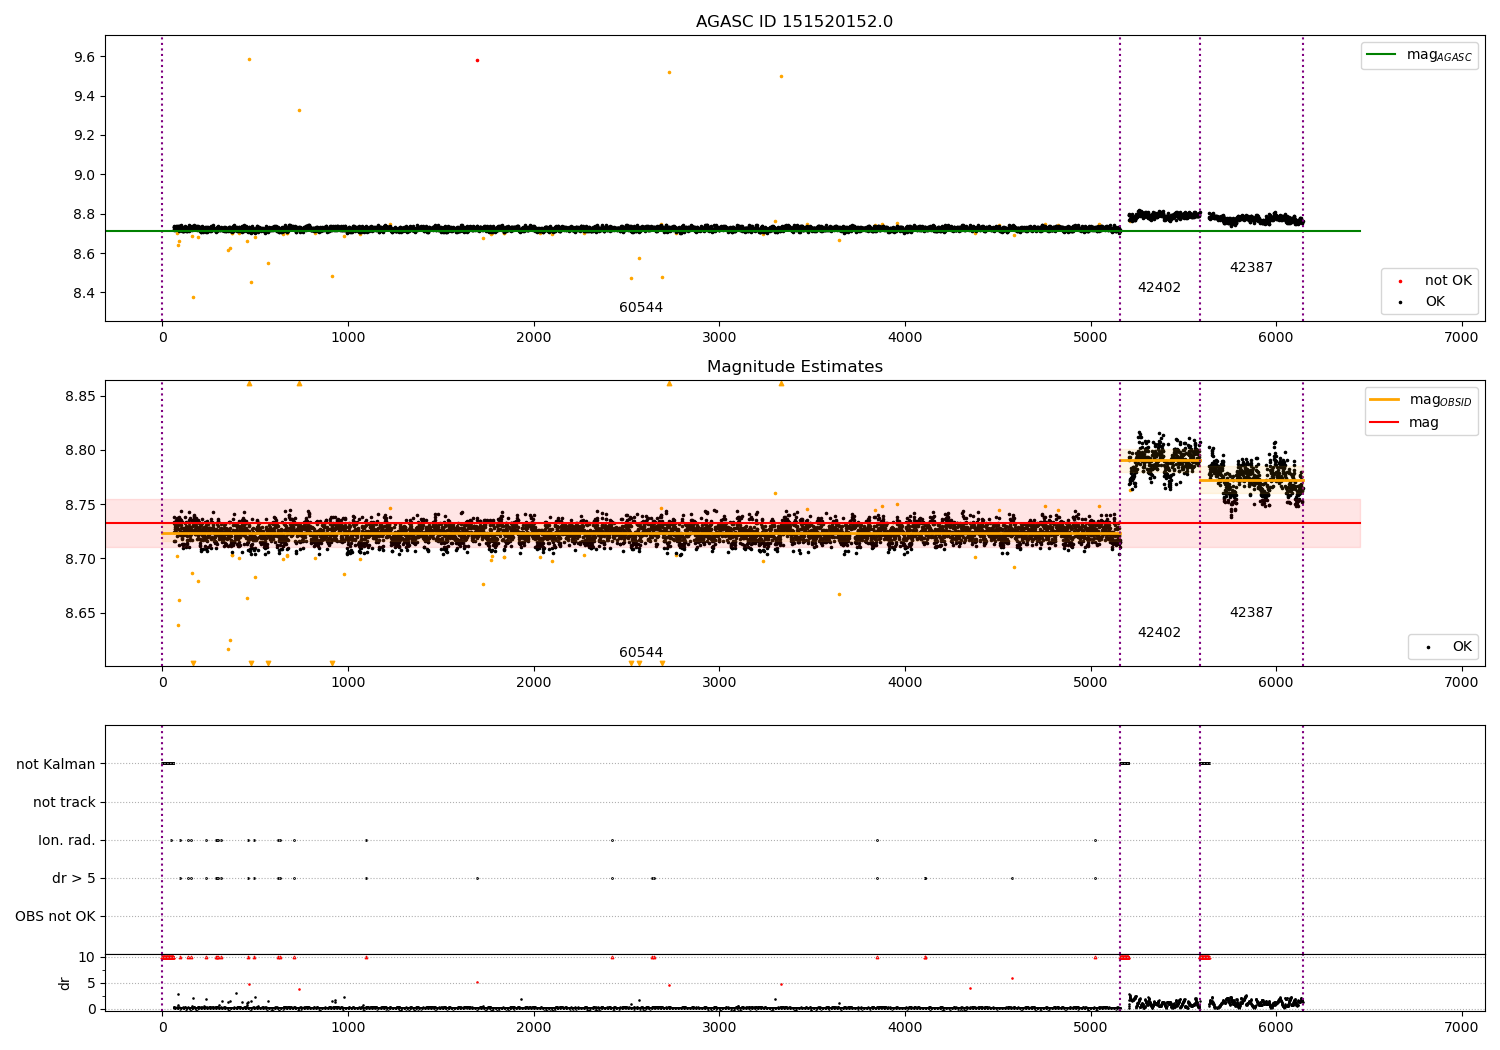
Task: Click the 'not track' row label
Action: click(x=64, y=802)
